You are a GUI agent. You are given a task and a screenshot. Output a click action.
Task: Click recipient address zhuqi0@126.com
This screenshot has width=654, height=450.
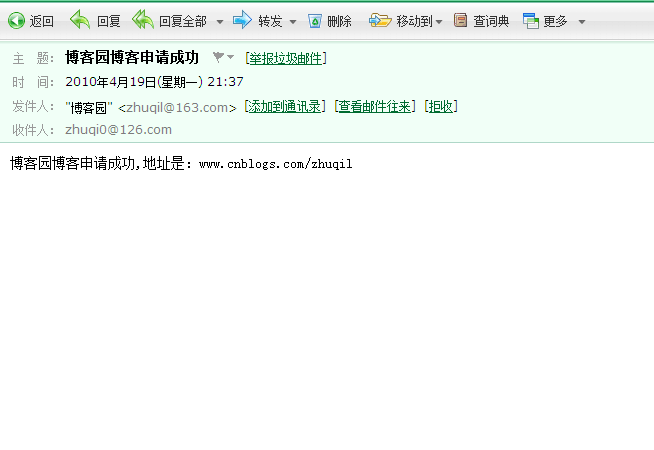tap(118, 130)
